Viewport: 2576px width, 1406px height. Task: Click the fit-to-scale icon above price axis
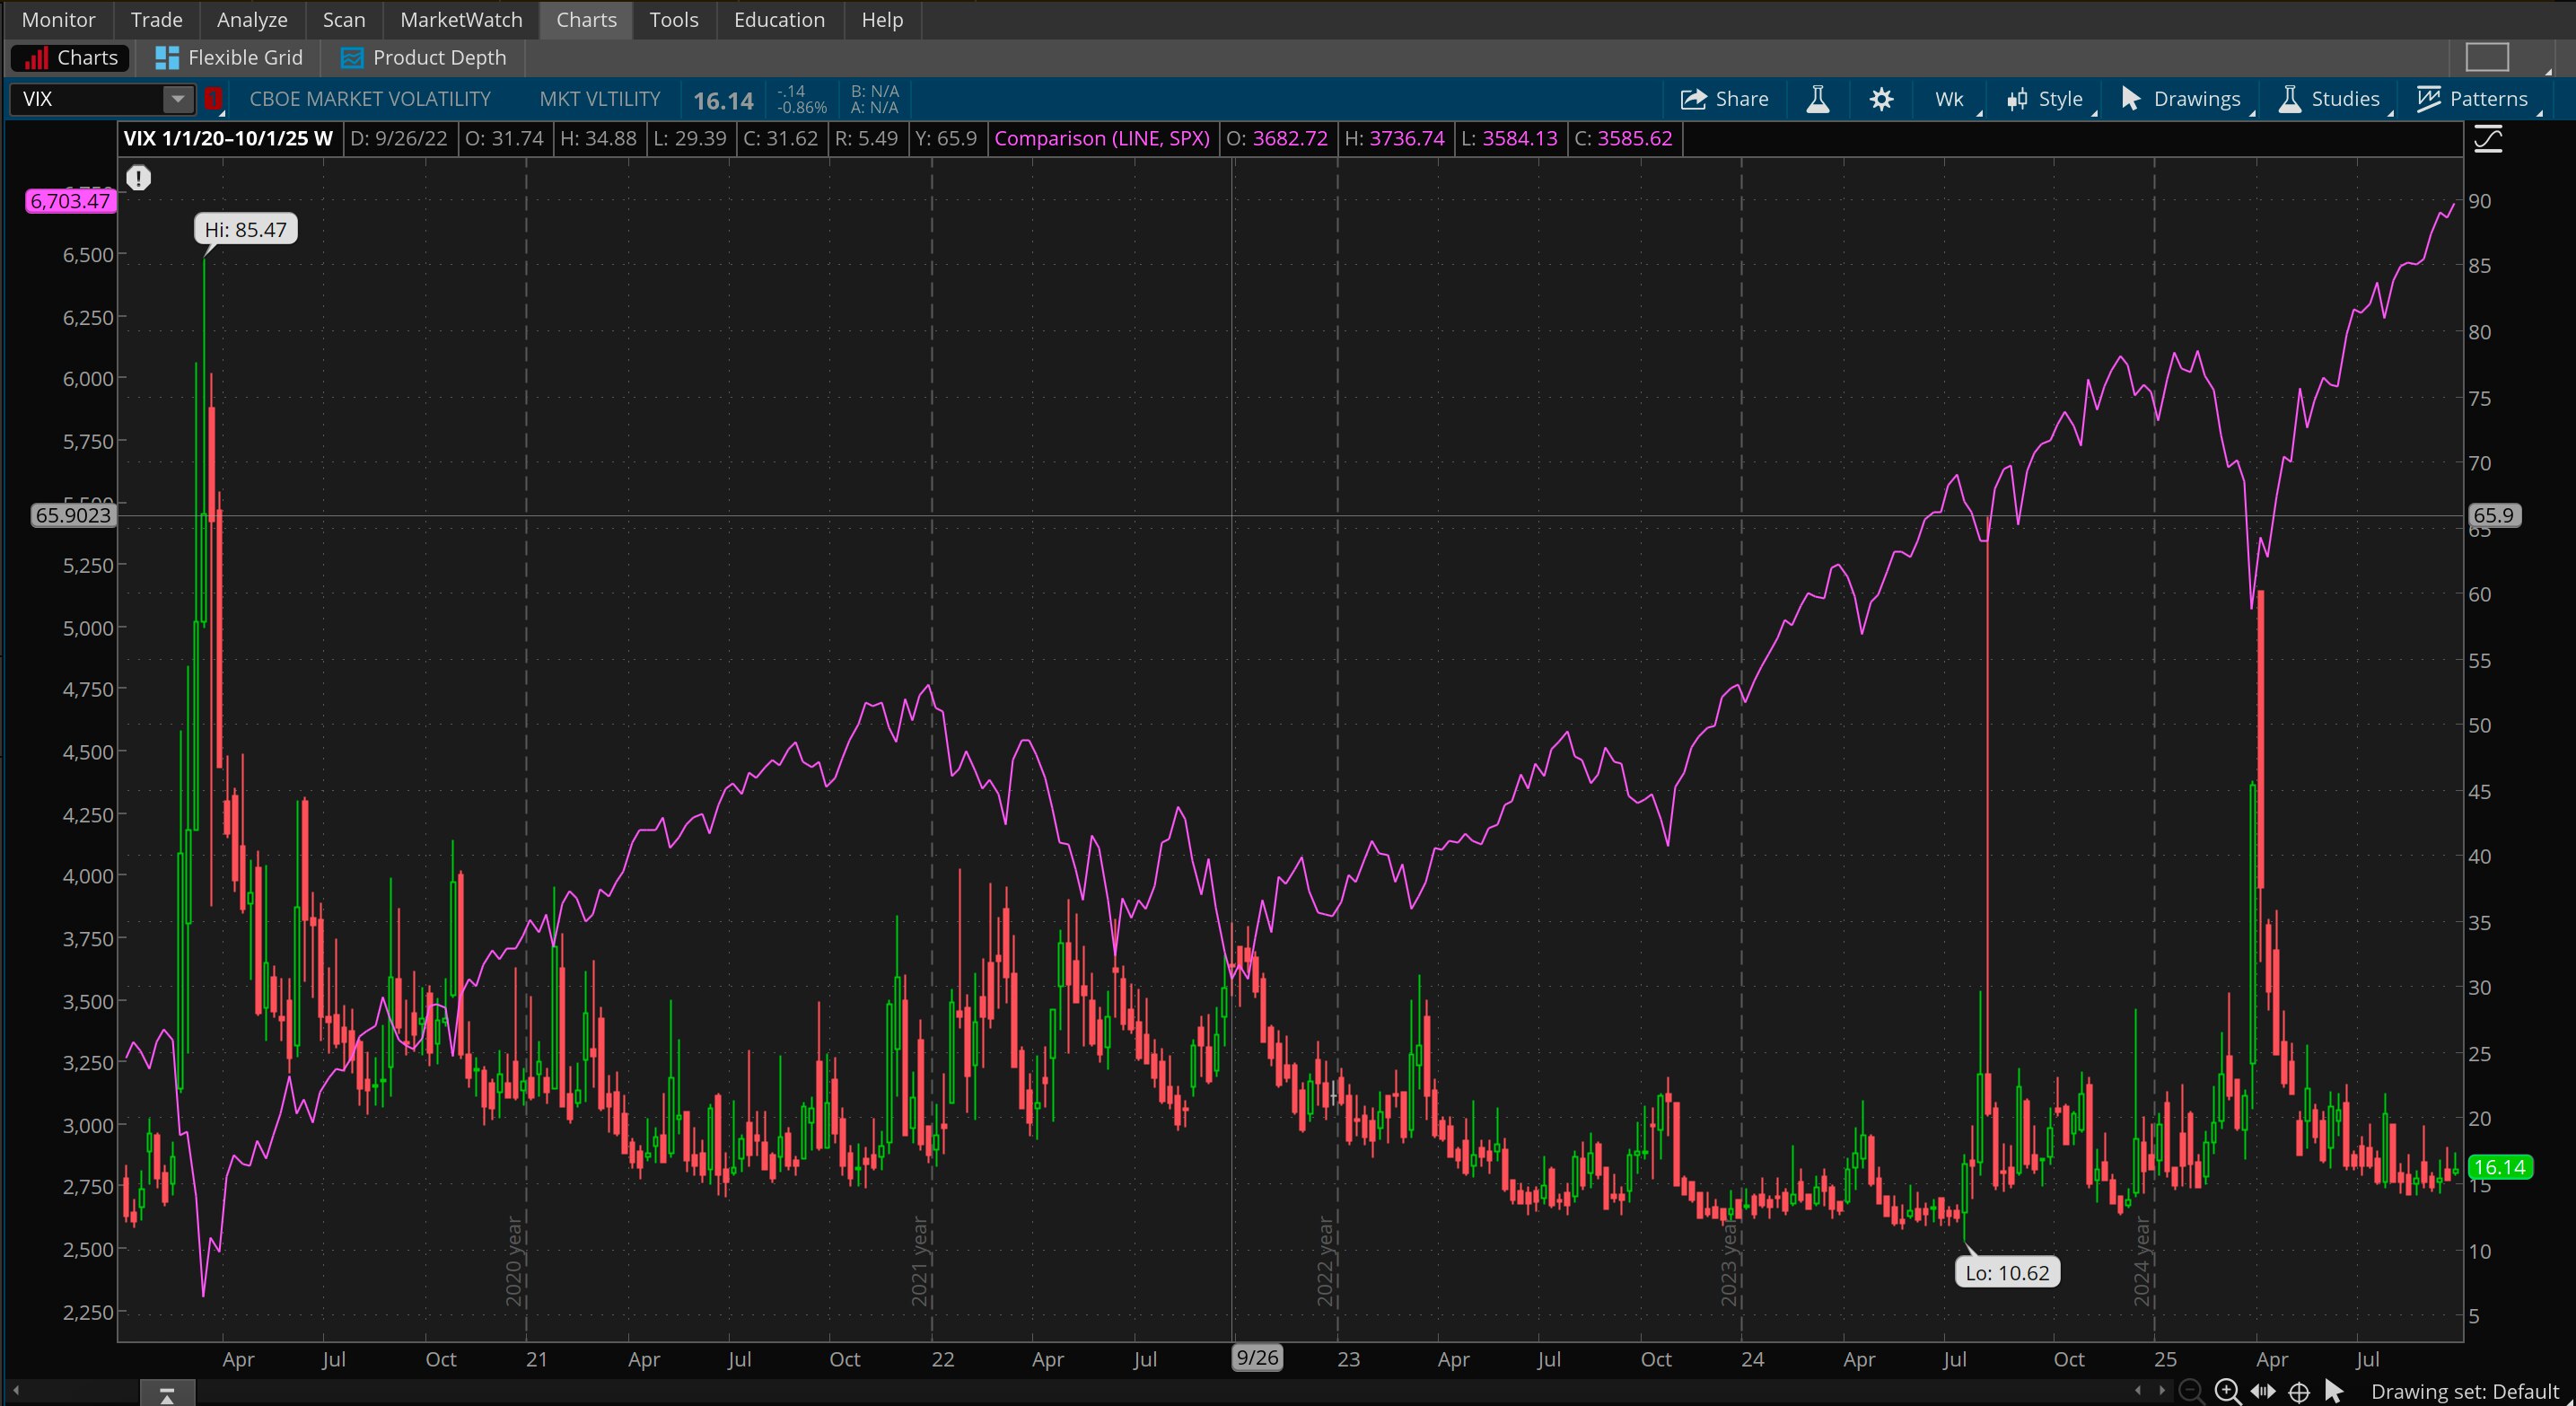(x=2490, y=139)
